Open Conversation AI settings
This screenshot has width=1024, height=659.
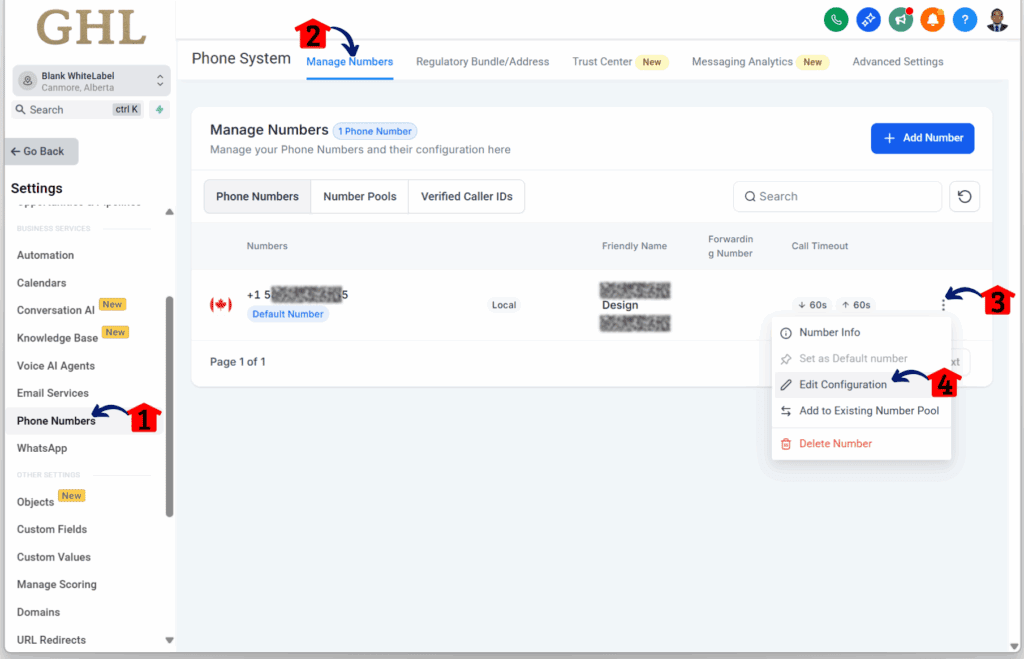pyautogui.click(x=56, y=310)
